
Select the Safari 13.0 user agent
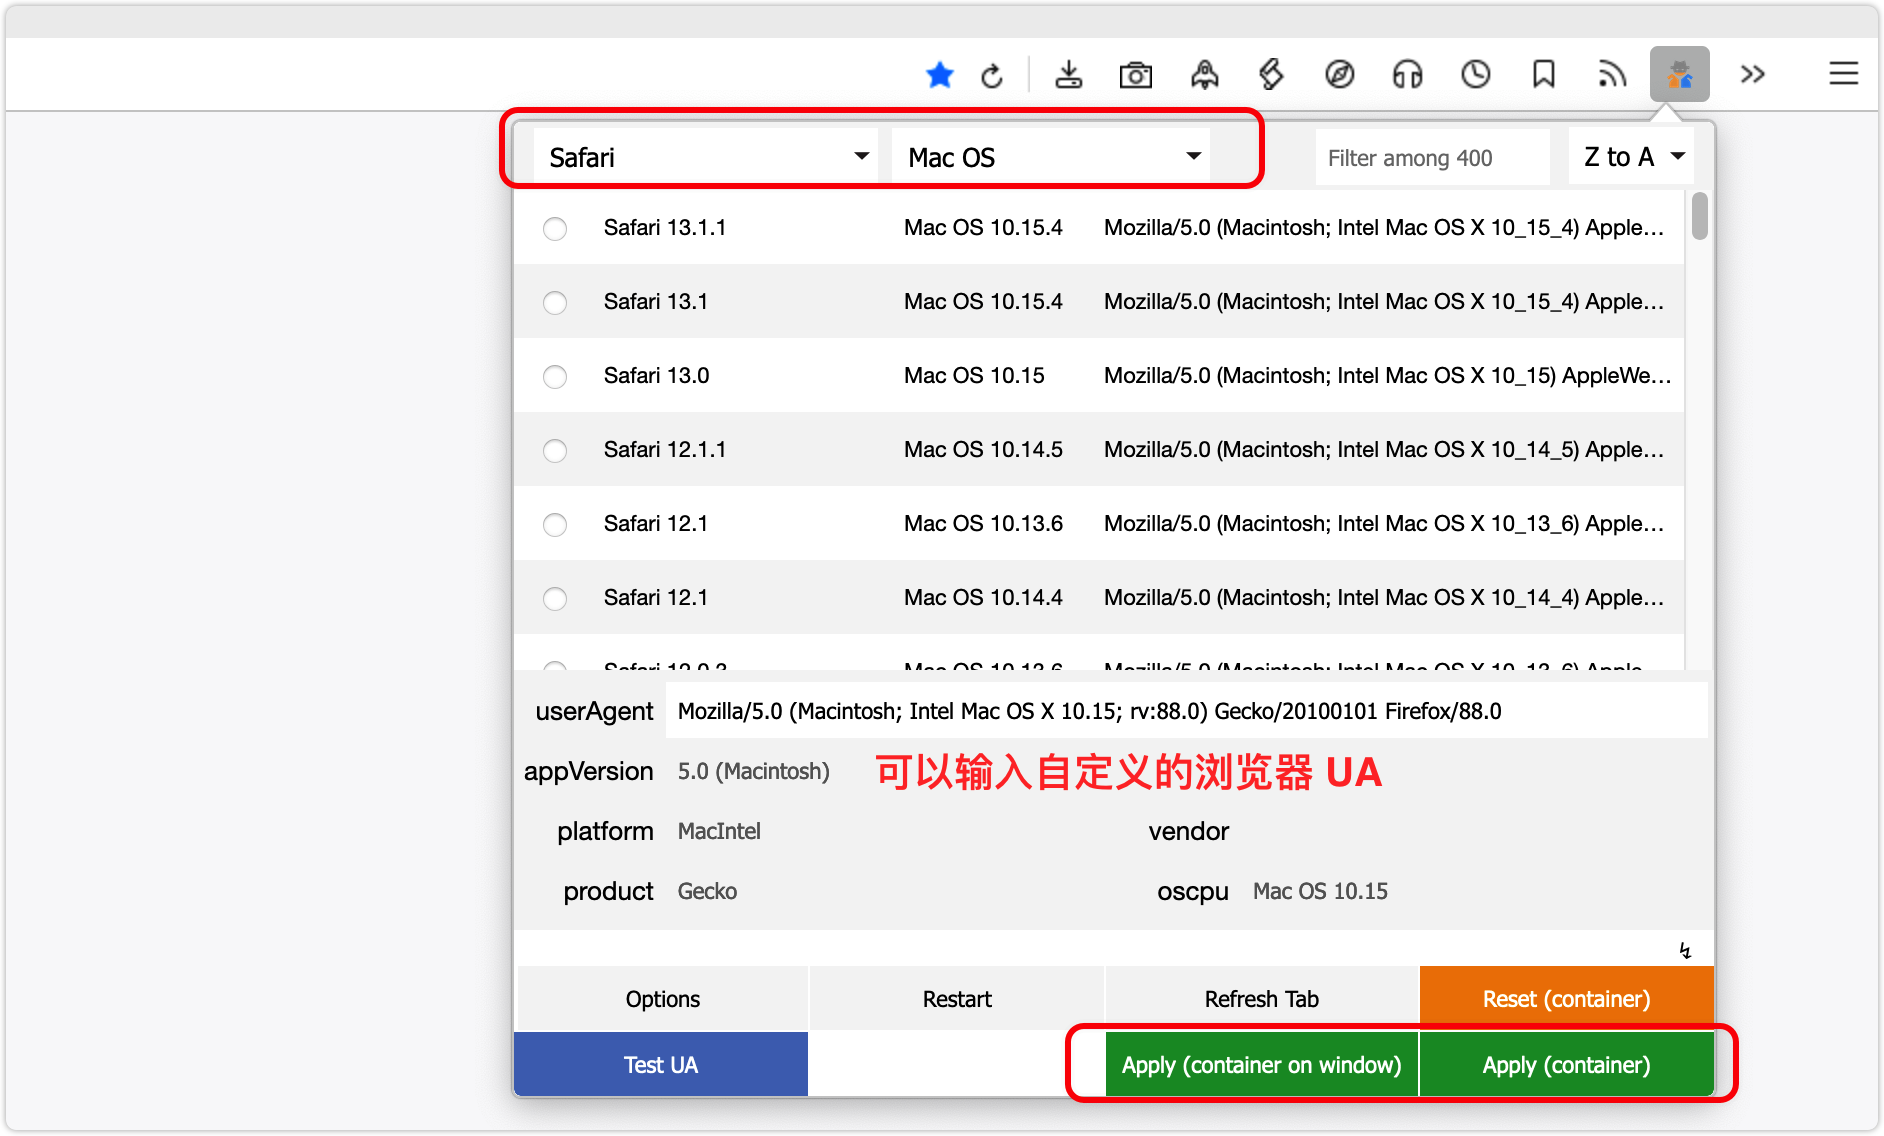point(555,377)
